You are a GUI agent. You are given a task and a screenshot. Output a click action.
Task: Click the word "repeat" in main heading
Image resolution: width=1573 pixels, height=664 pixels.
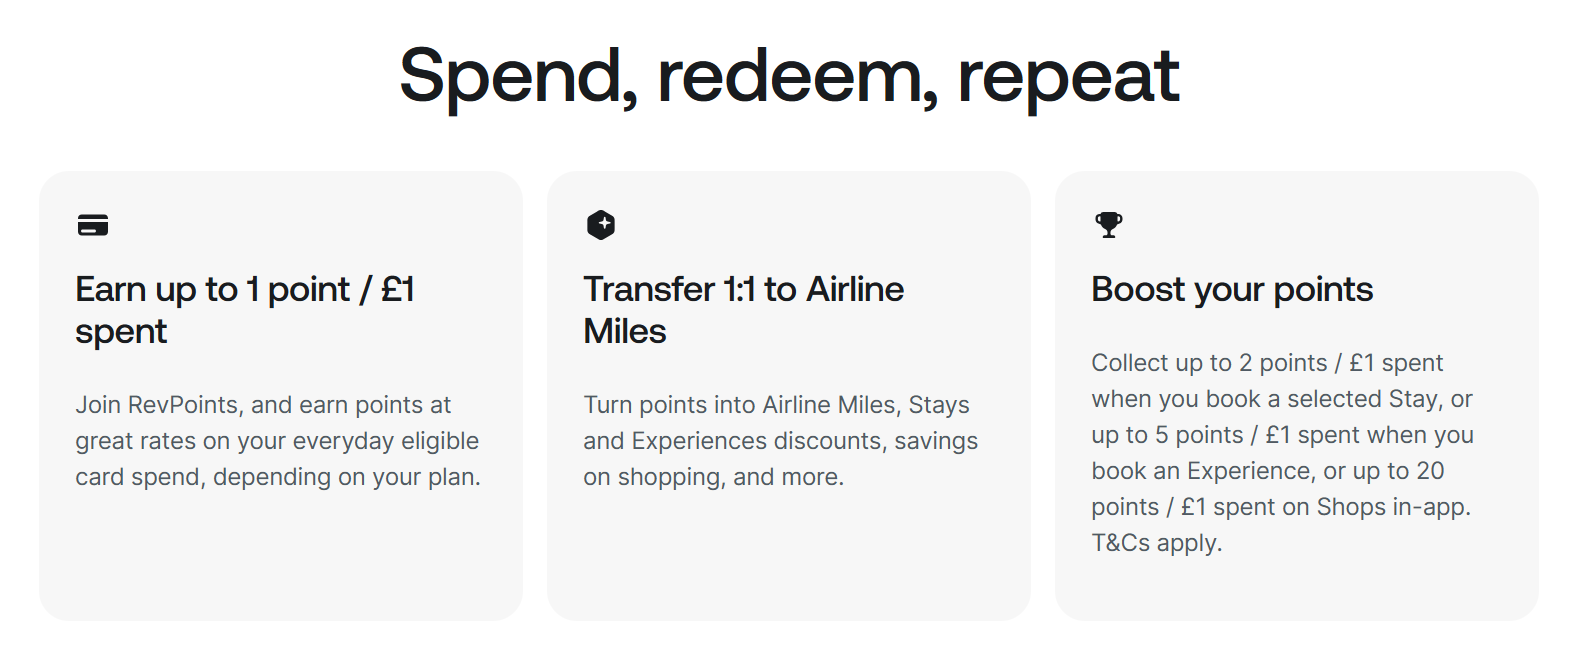point(1068,77)
